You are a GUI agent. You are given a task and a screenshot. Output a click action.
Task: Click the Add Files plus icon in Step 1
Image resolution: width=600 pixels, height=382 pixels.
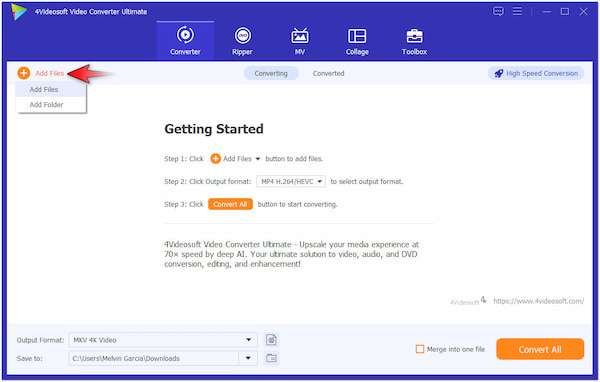[215, 158]
